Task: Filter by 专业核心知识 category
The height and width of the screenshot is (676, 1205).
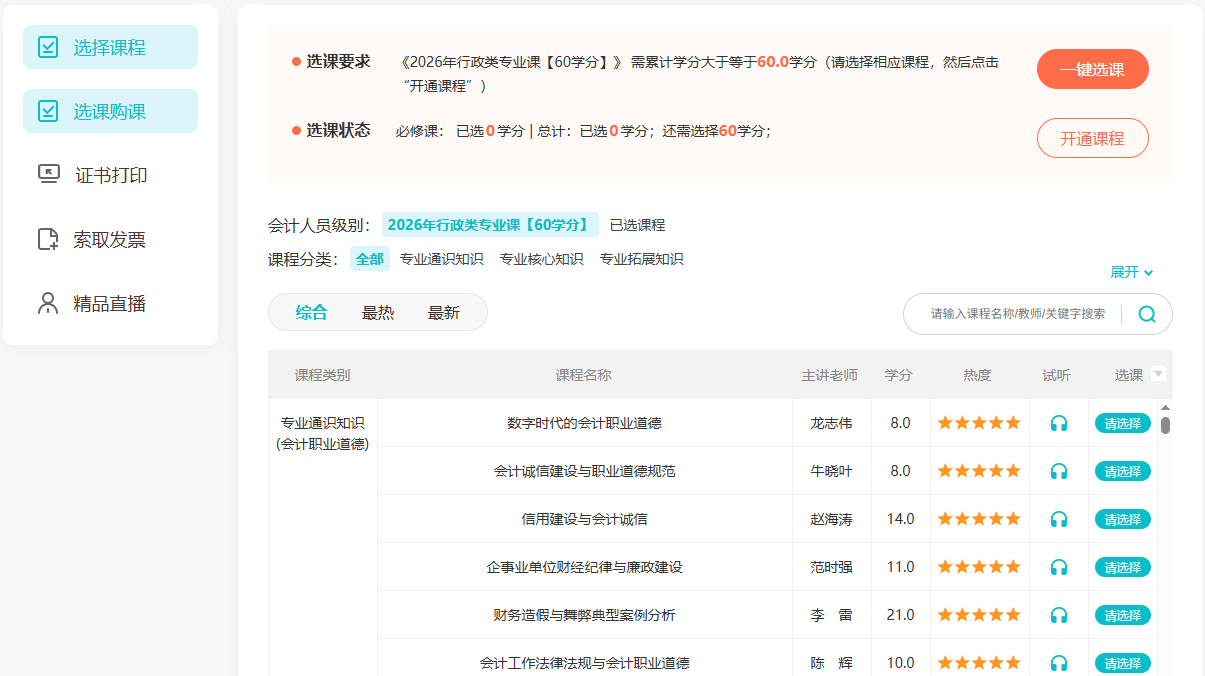Action: click(541, 259)
